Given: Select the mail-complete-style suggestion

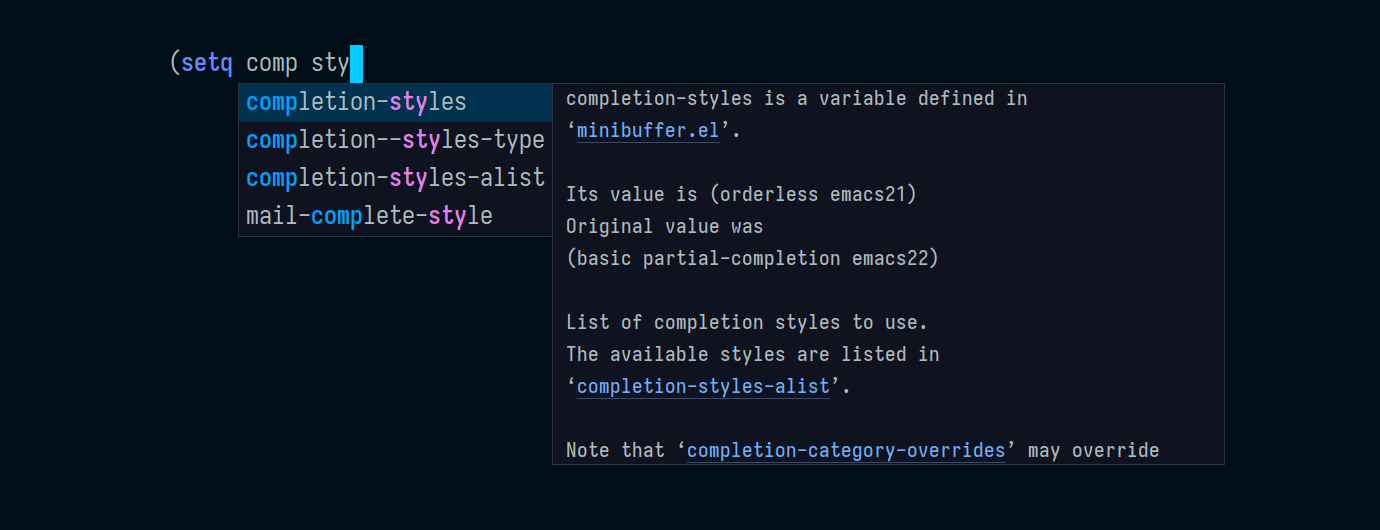Looking at the screenshot, I should pyautogui.click(x=369, y=216).
